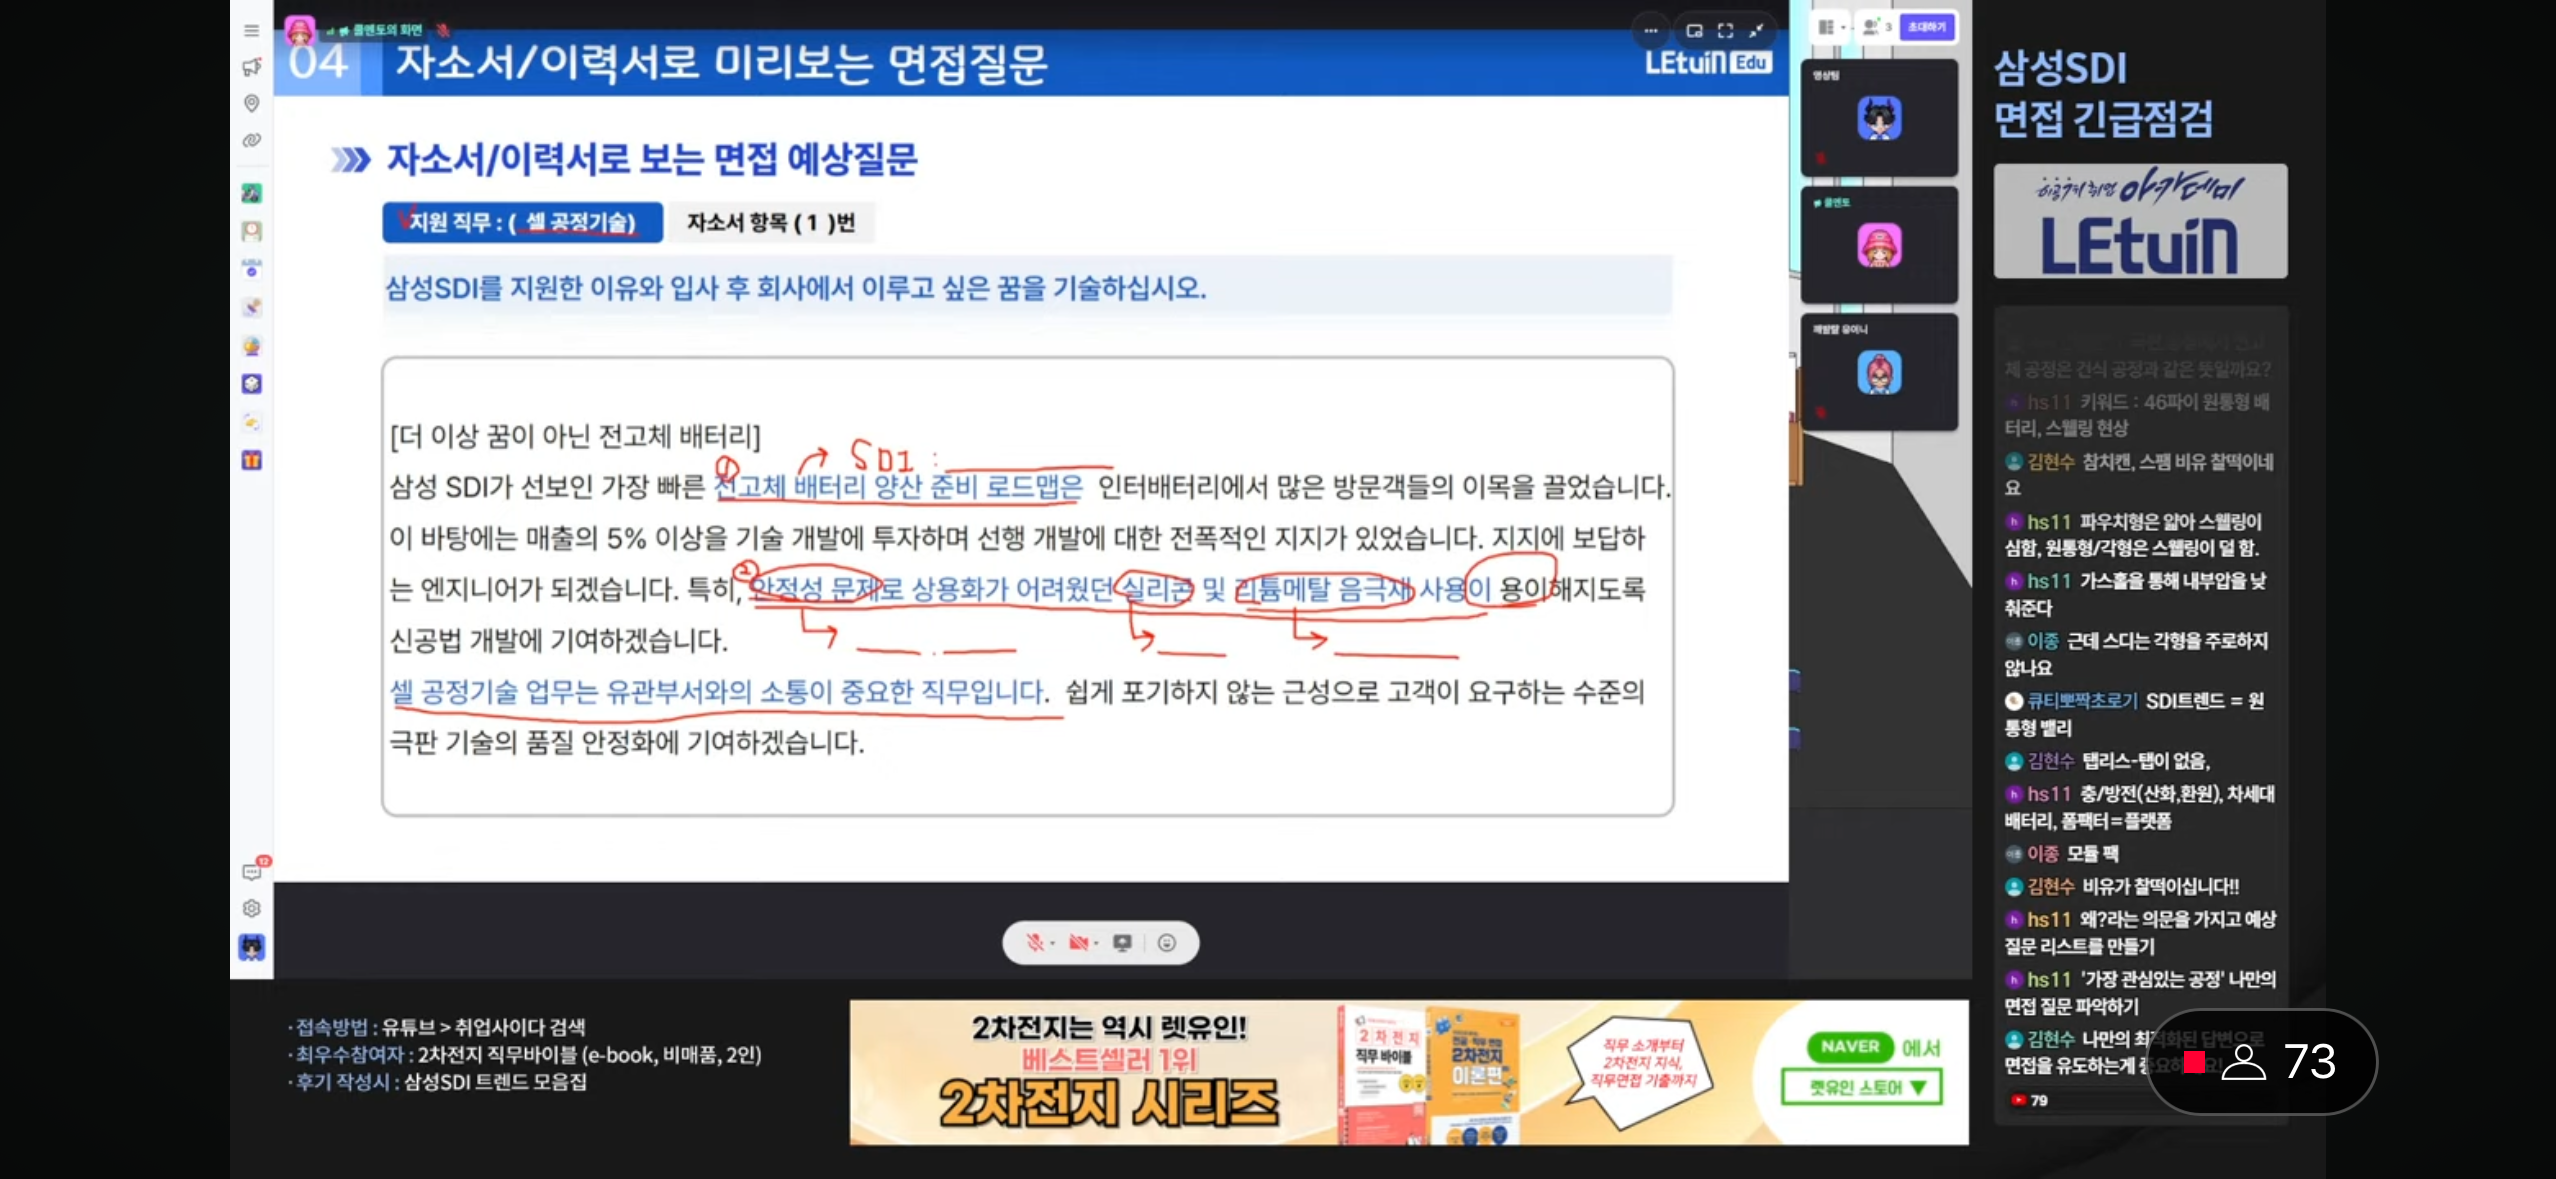Toggle picture-in-picture for shared screen

point(1694,31)
